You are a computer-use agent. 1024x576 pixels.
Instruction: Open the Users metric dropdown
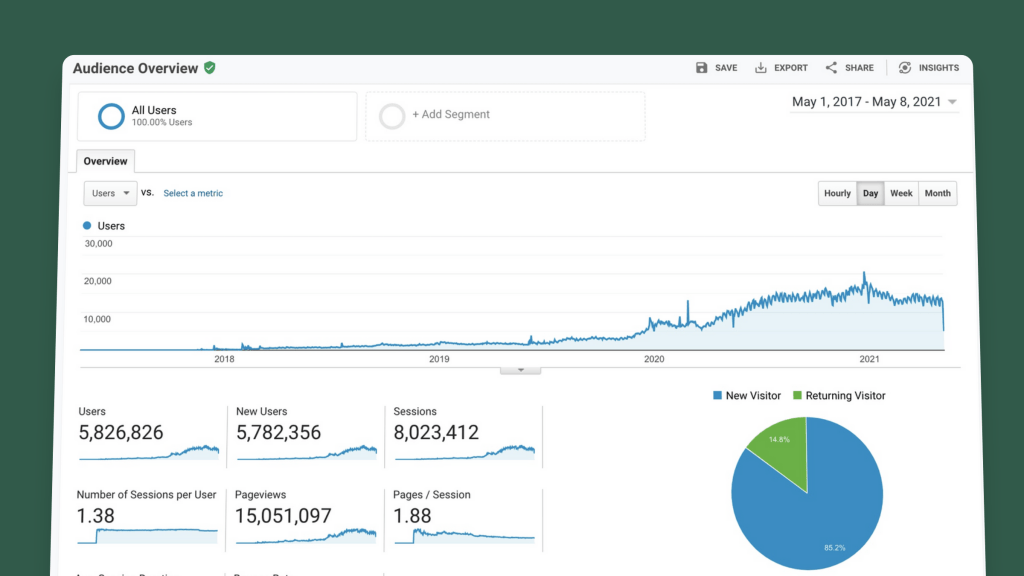pyautogui.click(x=110, y=194)
